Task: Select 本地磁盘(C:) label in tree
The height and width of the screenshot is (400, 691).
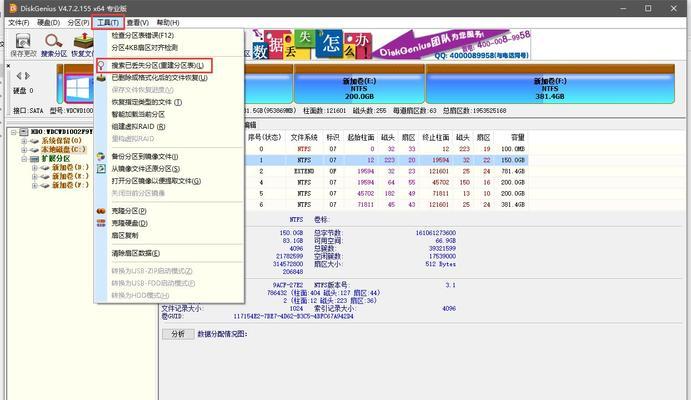Action: [63, 150]
